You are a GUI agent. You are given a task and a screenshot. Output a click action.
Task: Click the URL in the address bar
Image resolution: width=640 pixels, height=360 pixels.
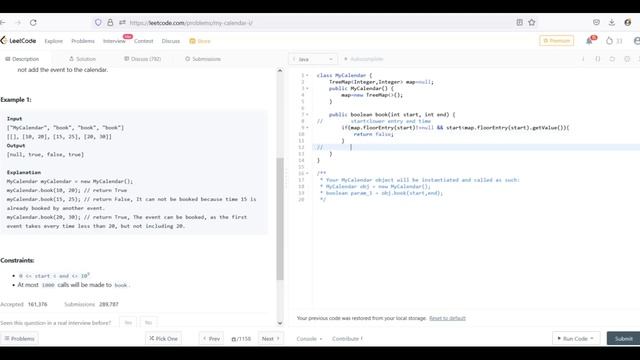[x=191, y=23]
